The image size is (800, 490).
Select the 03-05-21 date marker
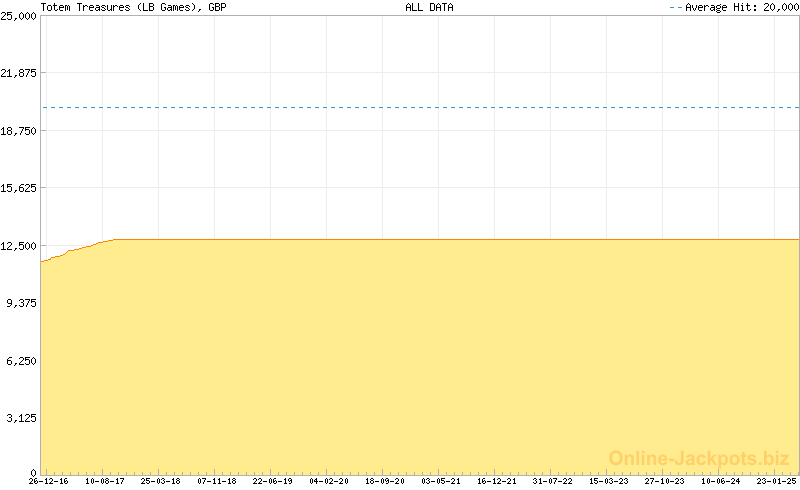click(440, 481)
